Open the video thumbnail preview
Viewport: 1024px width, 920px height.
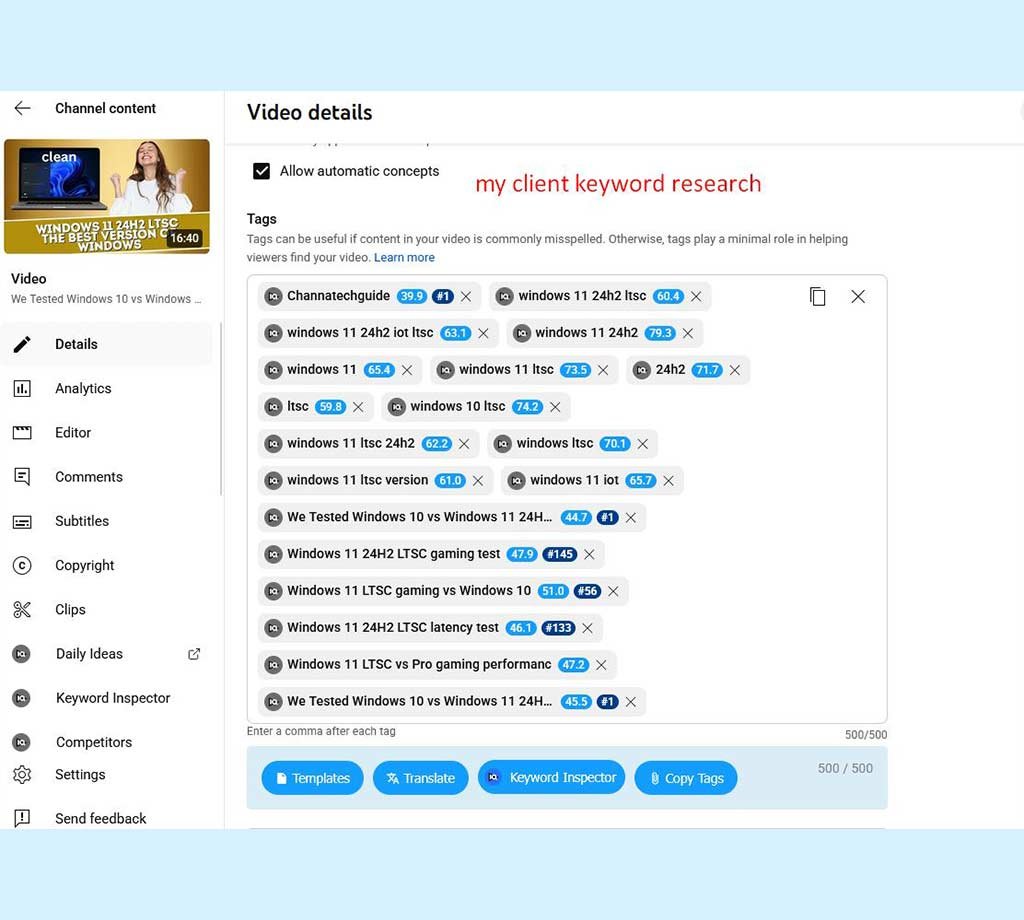tap(107, 196)
